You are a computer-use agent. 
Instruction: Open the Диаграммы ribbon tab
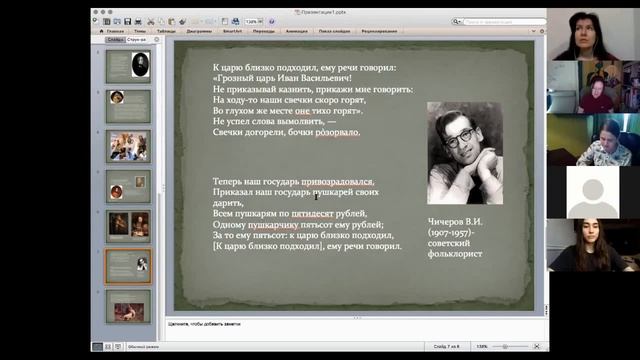click(x=199, y=31)
